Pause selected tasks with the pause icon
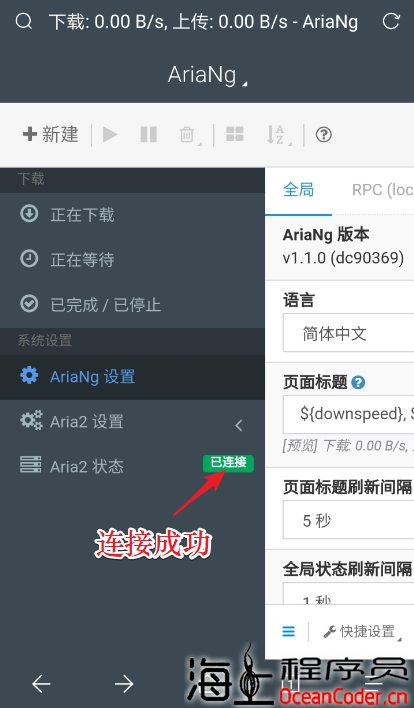414x708 pixels. tap(149, 134)
